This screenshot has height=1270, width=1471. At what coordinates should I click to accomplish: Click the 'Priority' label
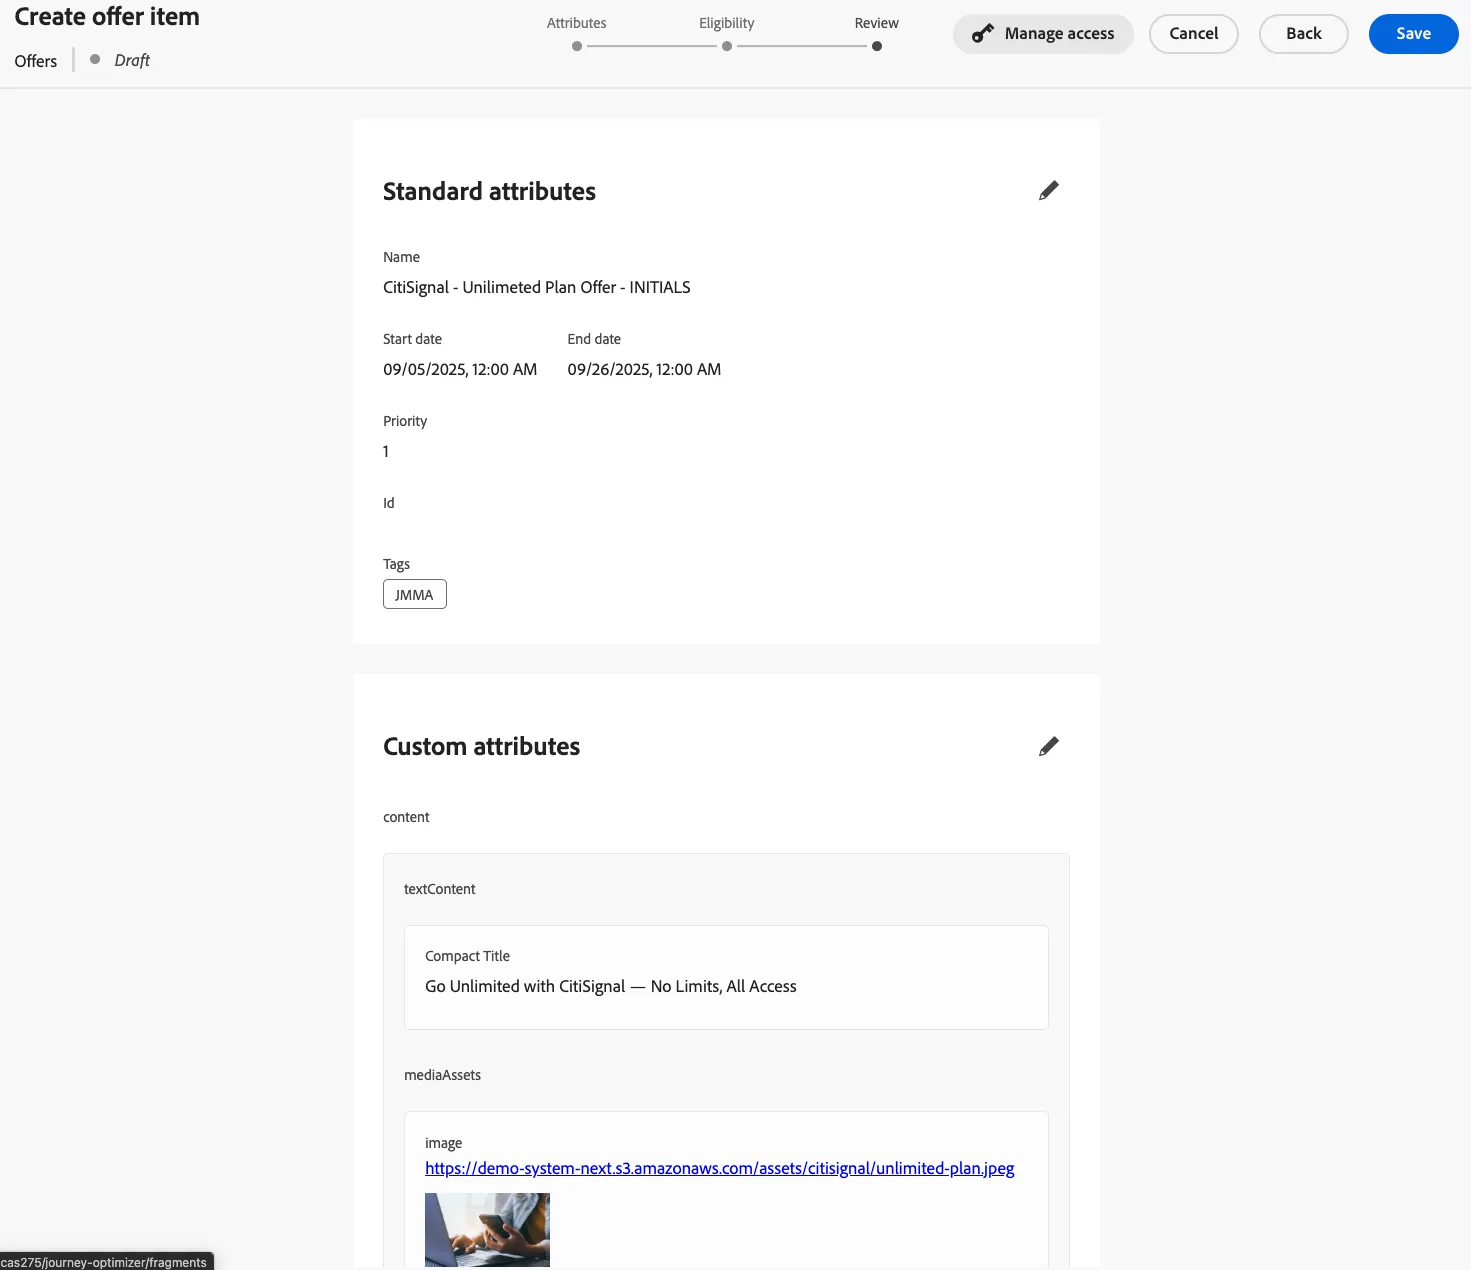[x=405, y=421]
